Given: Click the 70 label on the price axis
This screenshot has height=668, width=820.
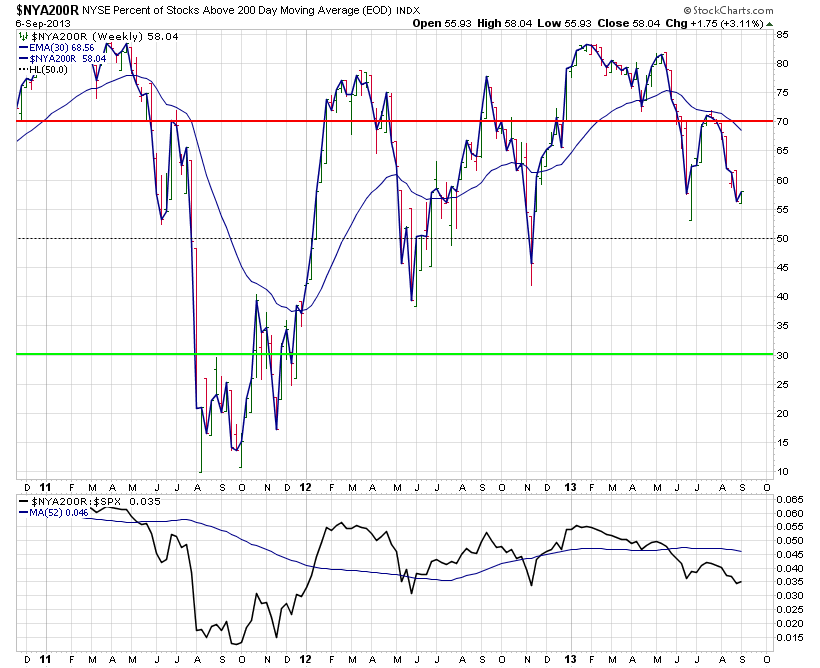Looking at the screenshot, I should tap(782, 122).
